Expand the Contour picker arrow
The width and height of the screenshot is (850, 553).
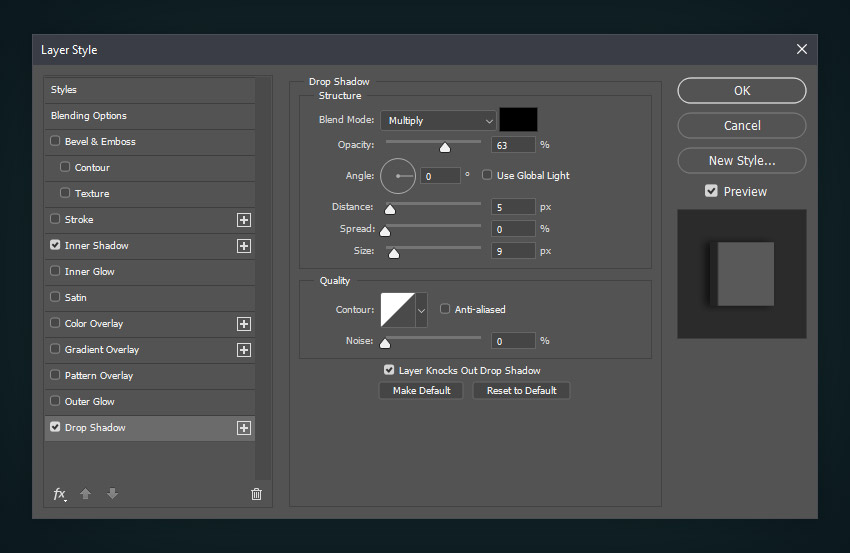pos(421,311)
